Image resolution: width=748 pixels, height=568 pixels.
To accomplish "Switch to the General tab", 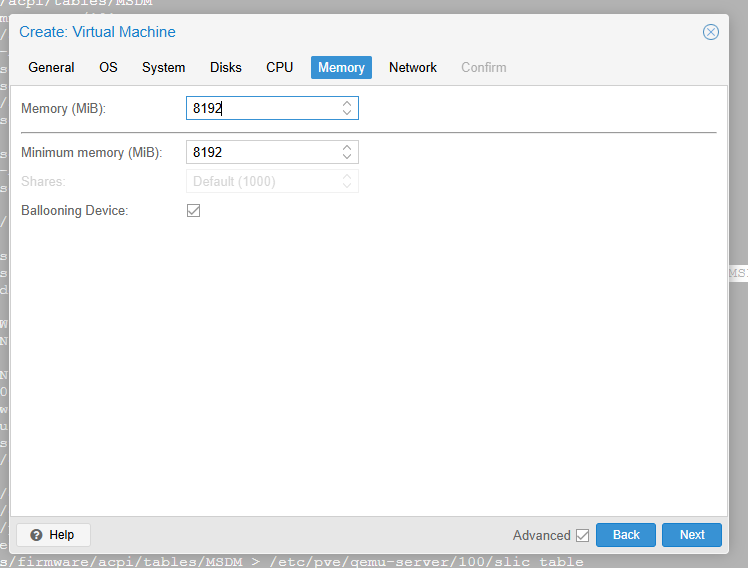I will (51, 67).
